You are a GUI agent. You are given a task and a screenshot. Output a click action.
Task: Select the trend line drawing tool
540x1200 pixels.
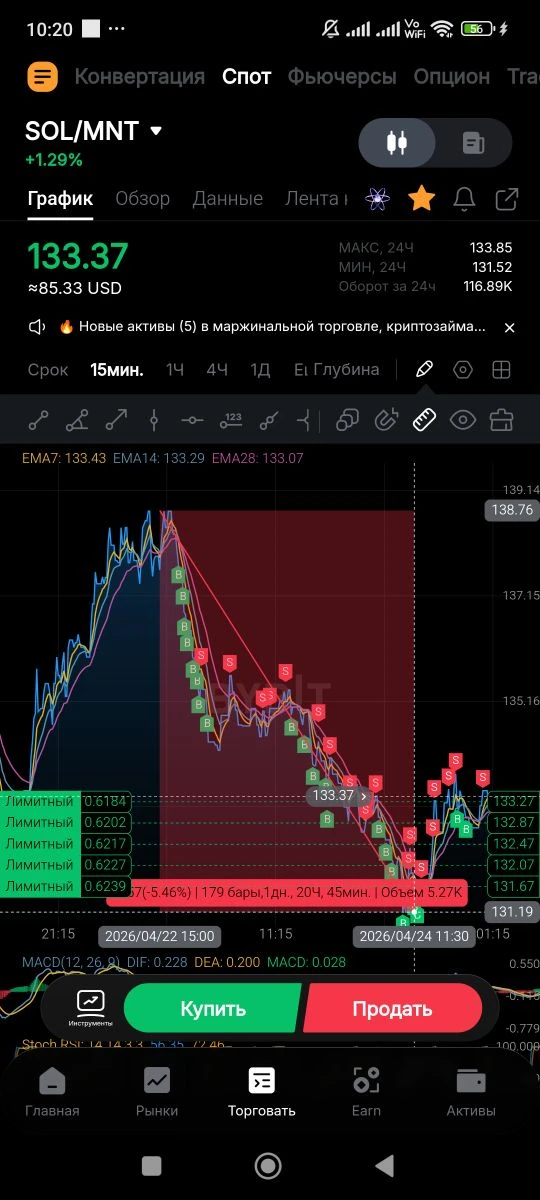click(39, 421)
